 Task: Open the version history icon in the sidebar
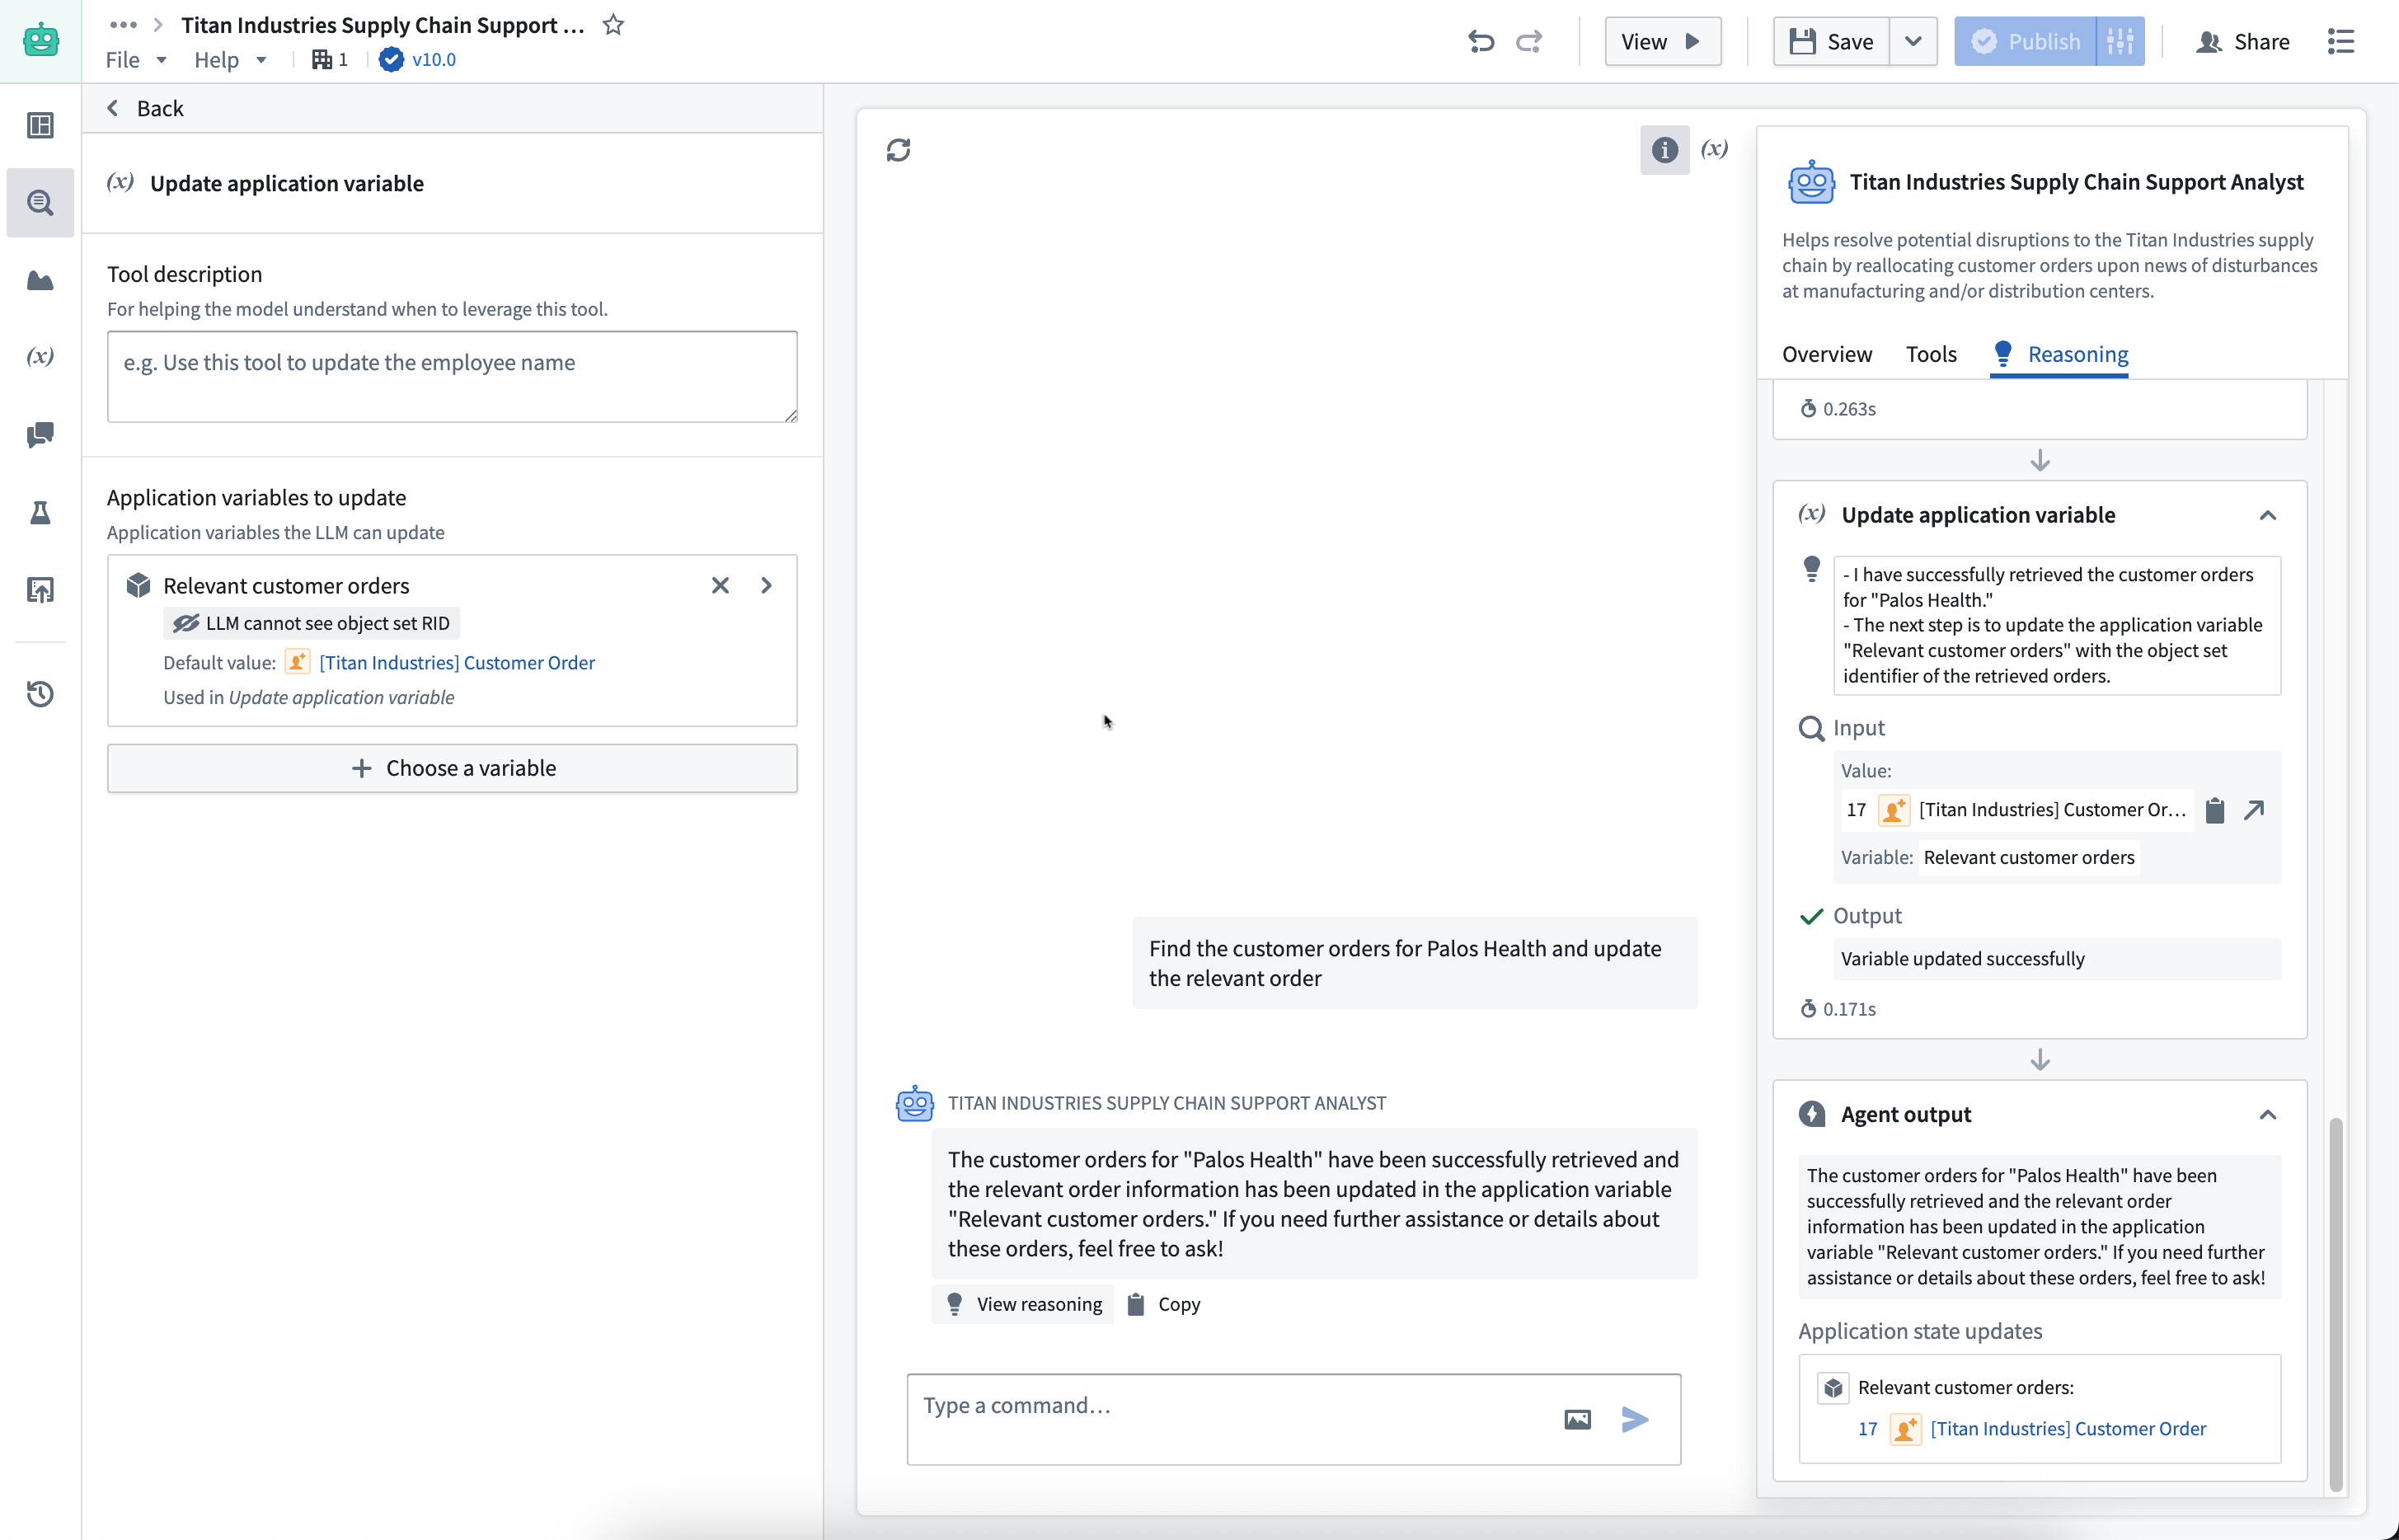(x=40, y=693)
